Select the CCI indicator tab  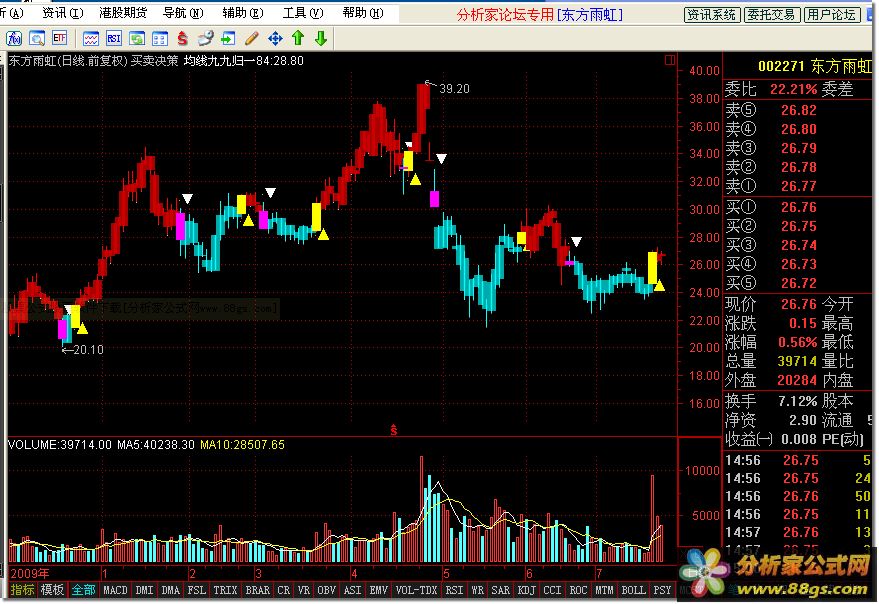pyautogui.click(x=552, y=590)
